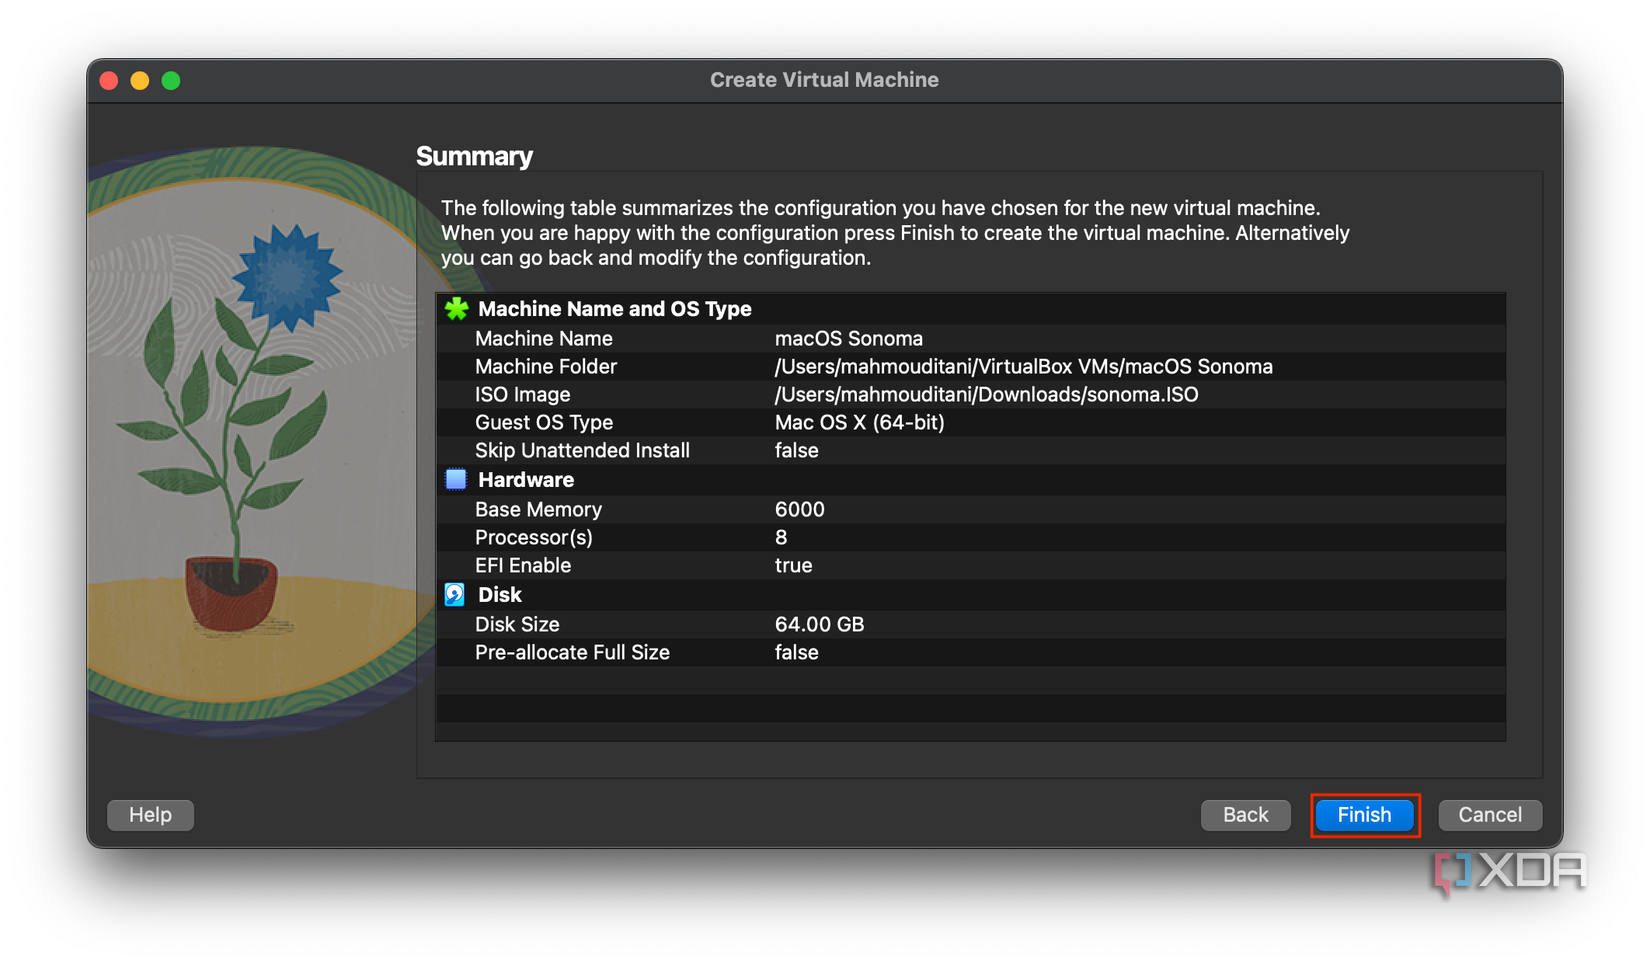The width and height of the screenshot is (1650, 963).
Task: Click the Skip Unattended Install value false
Action: pos(796,450)
